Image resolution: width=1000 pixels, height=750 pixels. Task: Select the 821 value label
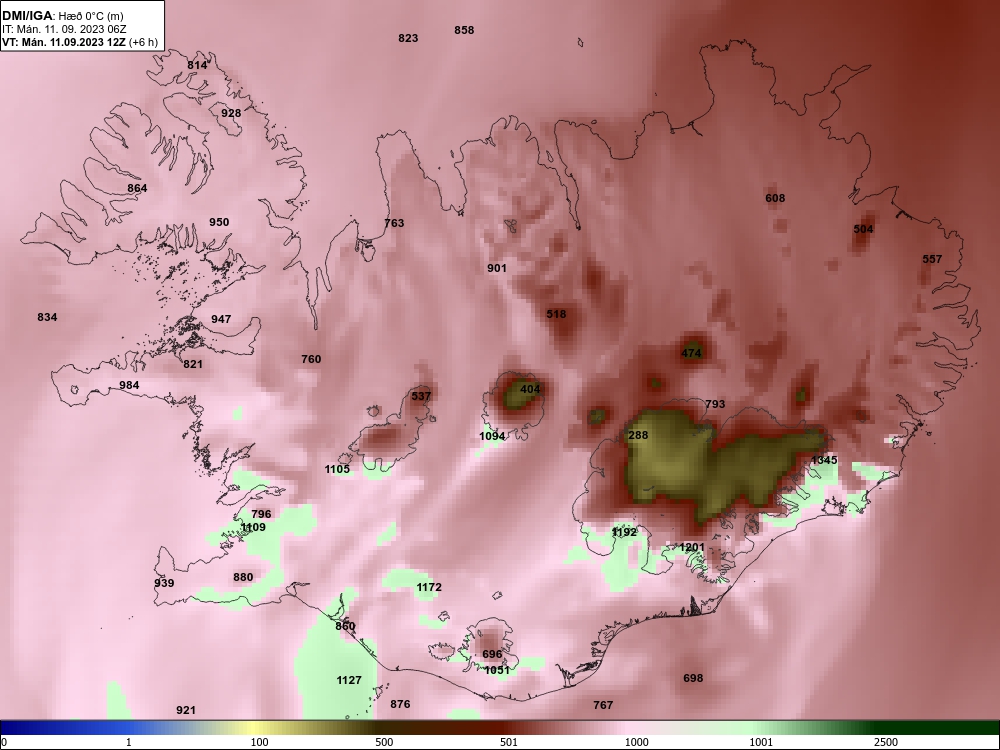pos(193,364)
